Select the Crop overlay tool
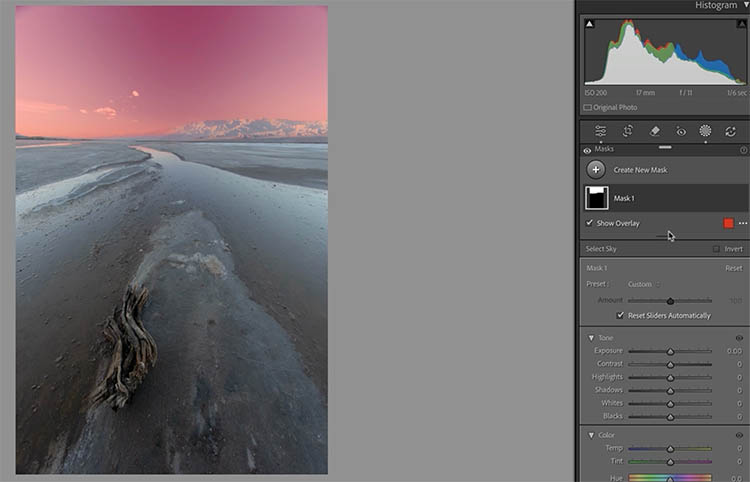The height and width of the screenshot is (482, 750). (628, 131)
